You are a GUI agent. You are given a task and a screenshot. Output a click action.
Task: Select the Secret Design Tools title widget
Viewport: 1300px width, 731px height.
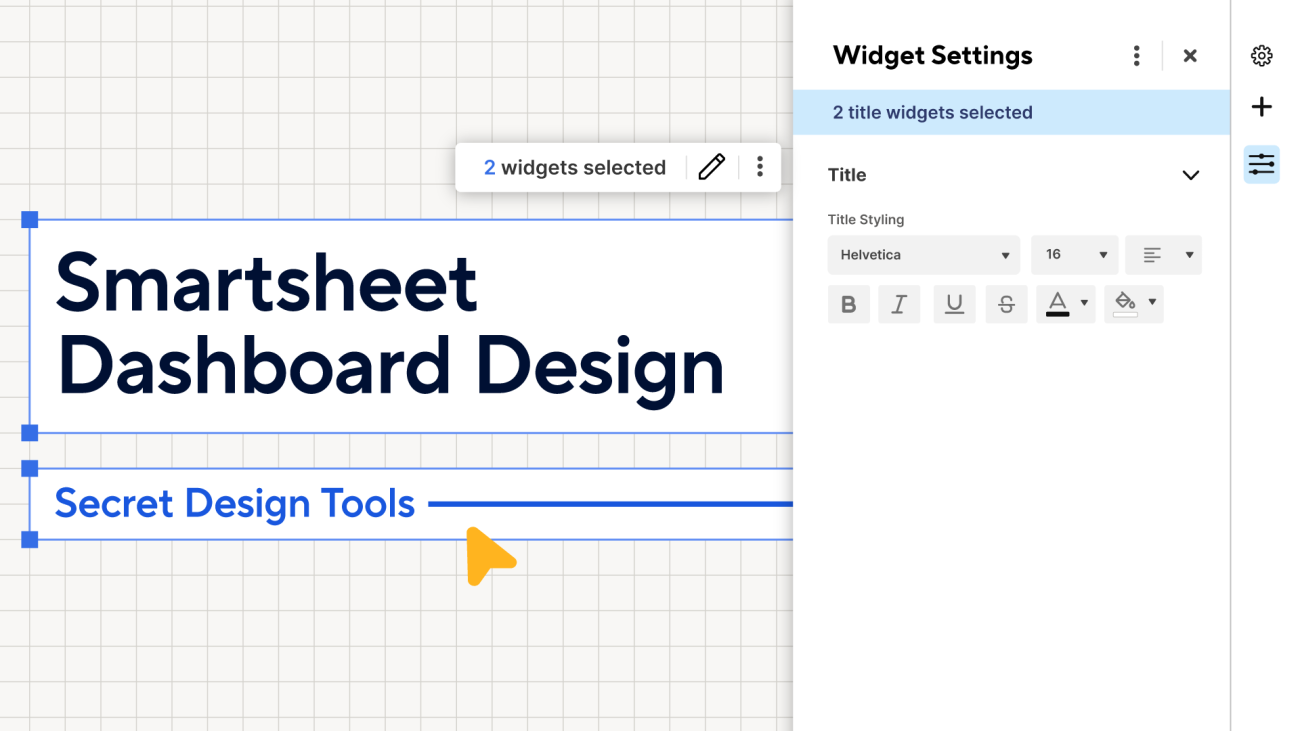click(235, 503)
